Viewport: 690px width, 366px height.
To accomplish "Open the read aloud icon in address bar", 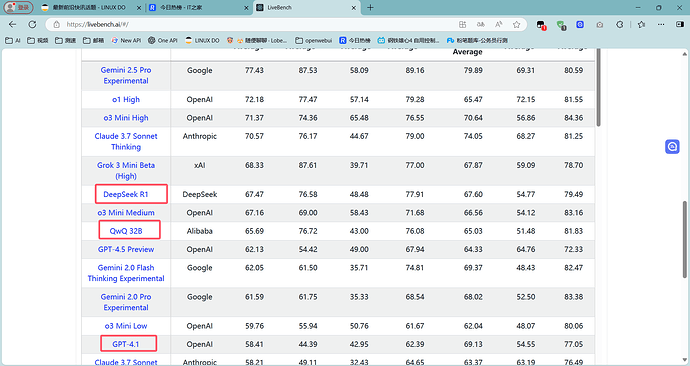I will click(x=498, y=25).
